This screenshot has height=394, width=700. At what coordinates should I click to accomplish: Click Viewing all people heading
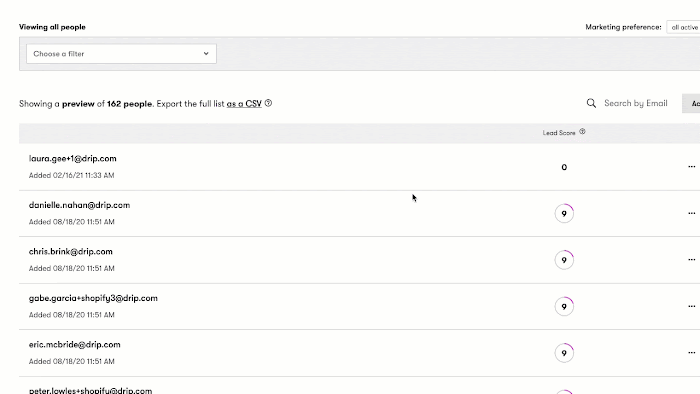click(52, 27)
